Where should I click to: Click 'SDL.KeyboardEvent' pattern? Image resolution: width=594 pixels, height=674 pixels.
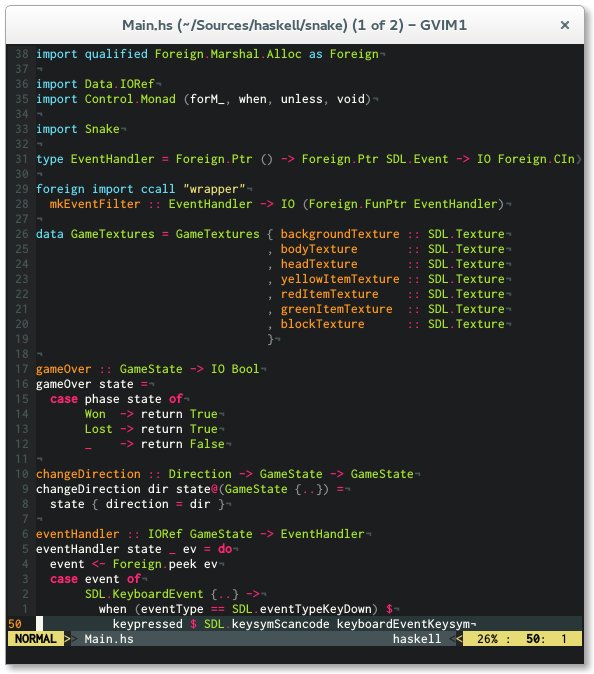[x=144, y=594]
